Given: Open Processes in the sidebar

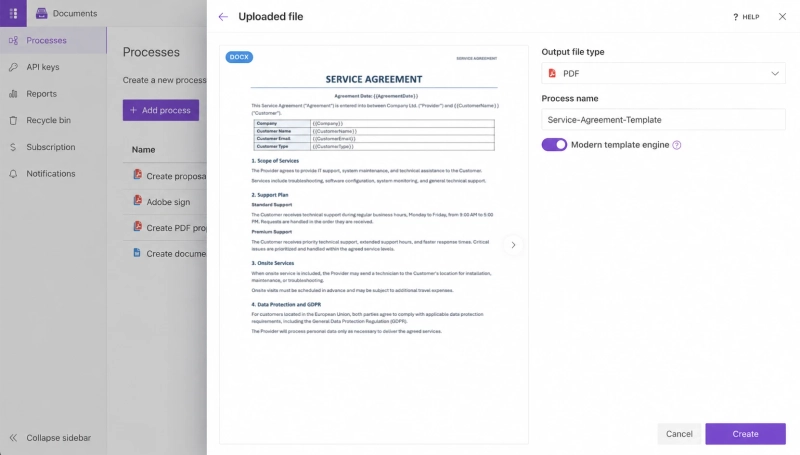Looking at the screenshot, I should (53, 40).
